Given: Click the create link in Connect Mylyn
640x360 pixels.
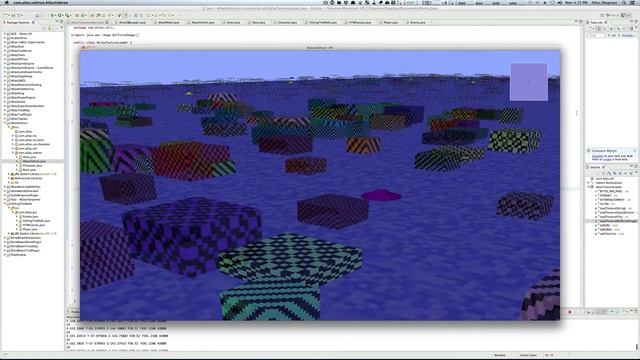Looking at the screenshot, I should pyautogui.click(x=607, y=160).
